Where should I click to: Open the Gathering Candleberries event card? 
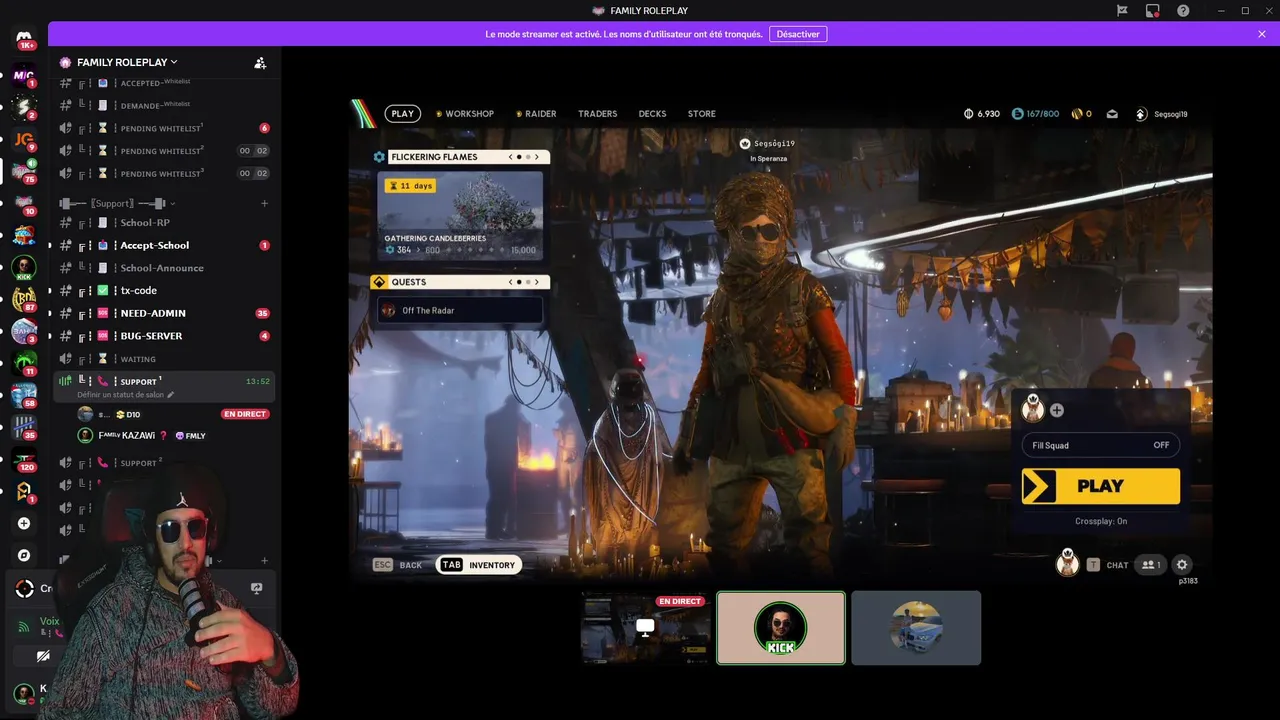point(460,217)
